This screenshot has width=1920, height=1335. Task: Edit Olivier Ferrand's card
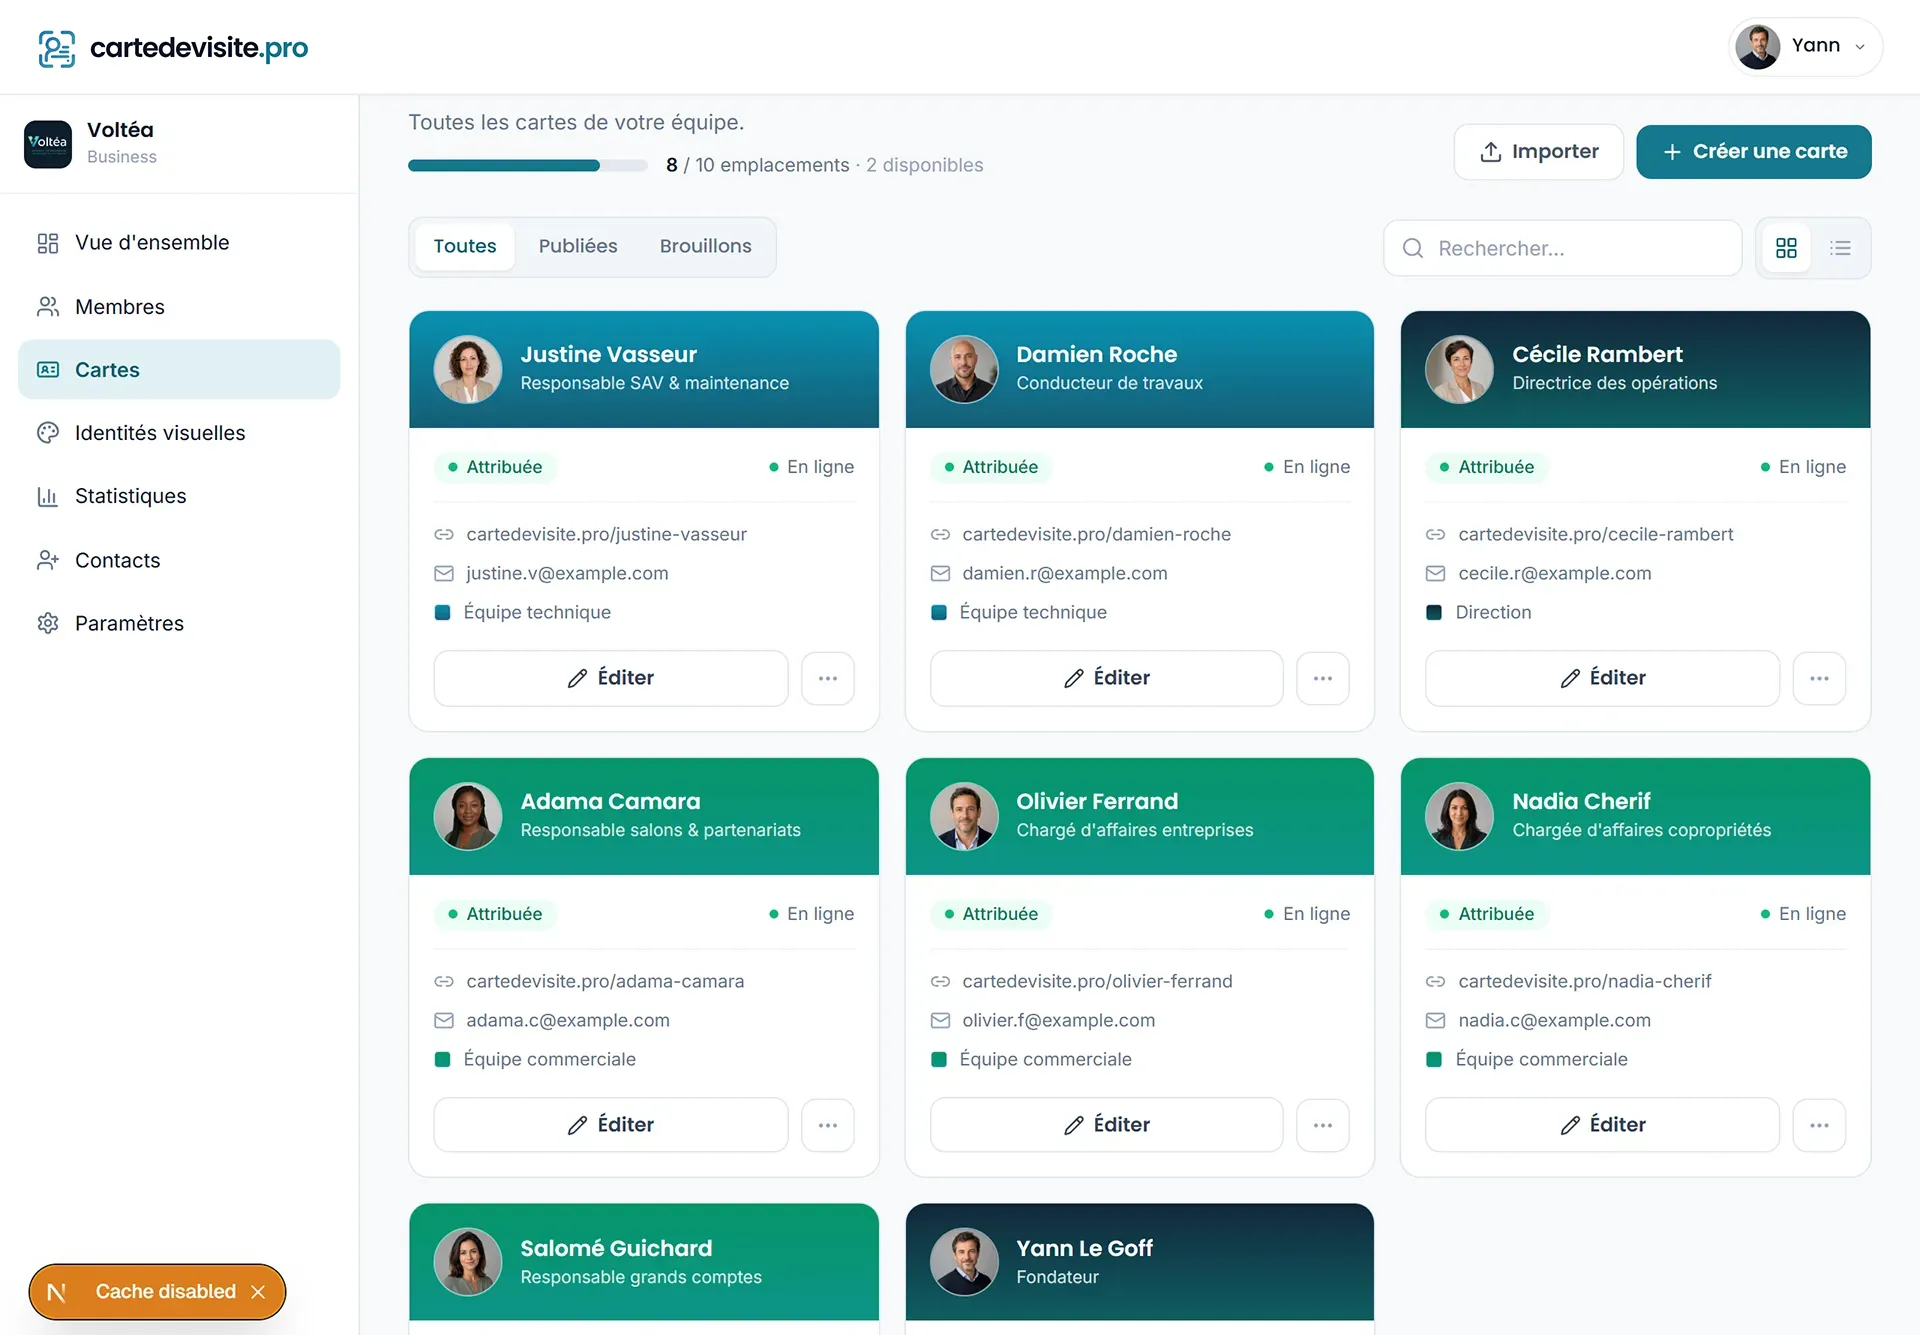point(1107,1125)
